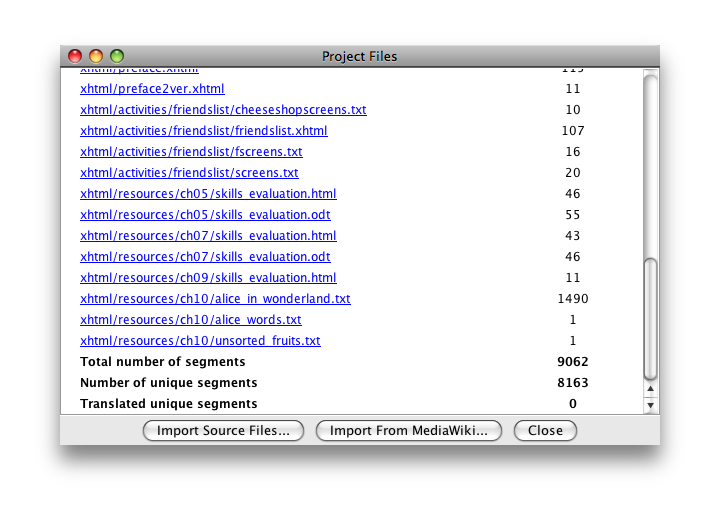720x520 pixels.
Task: Open the preface2ver.xhtml file link
Action: [152, 89]
